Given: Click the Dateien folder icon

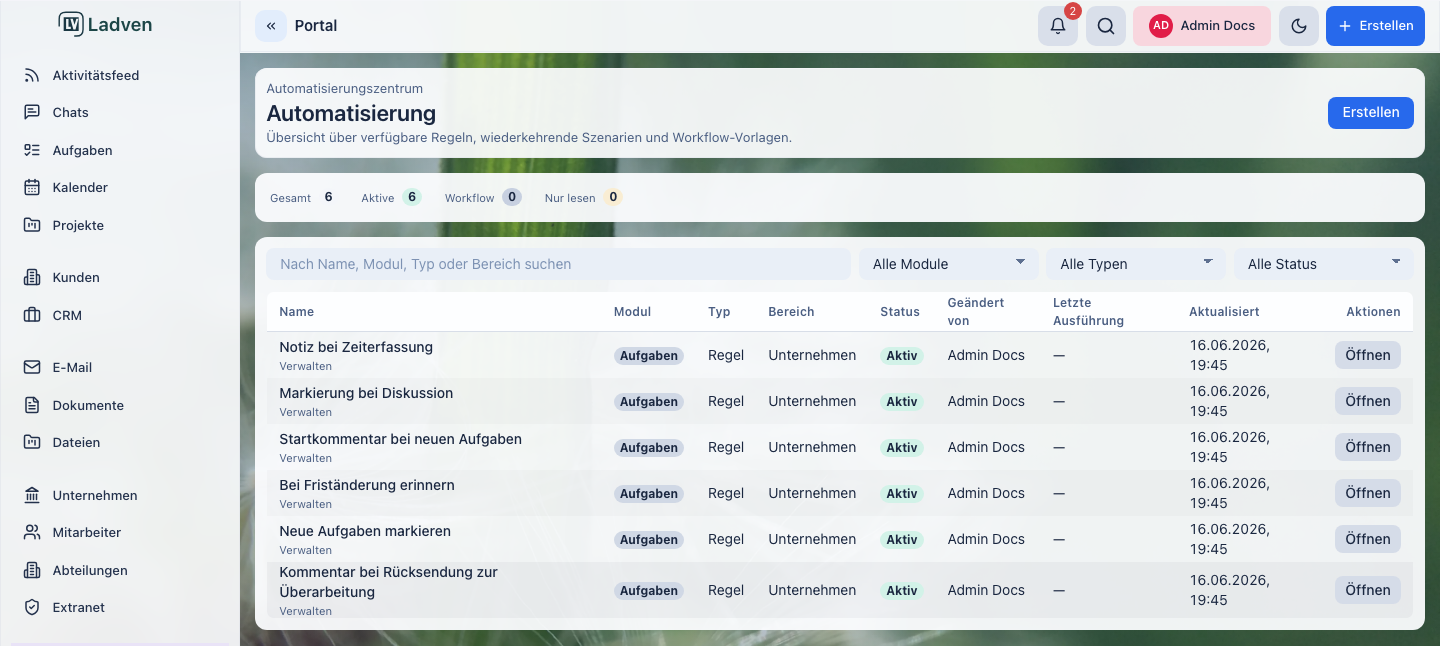Looking at the screenshot, I should point(32,442).
